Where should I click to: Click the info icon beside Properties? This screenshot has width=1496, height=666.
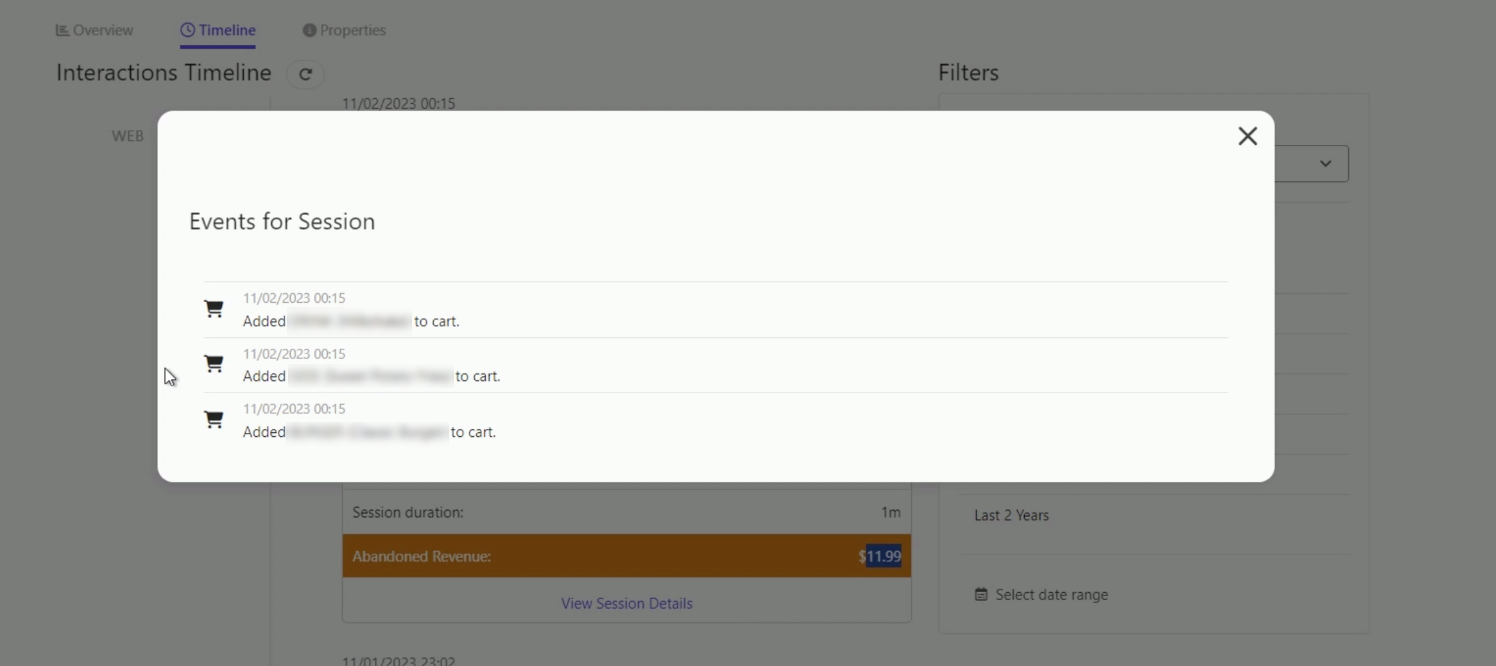(x=311, y=30)
